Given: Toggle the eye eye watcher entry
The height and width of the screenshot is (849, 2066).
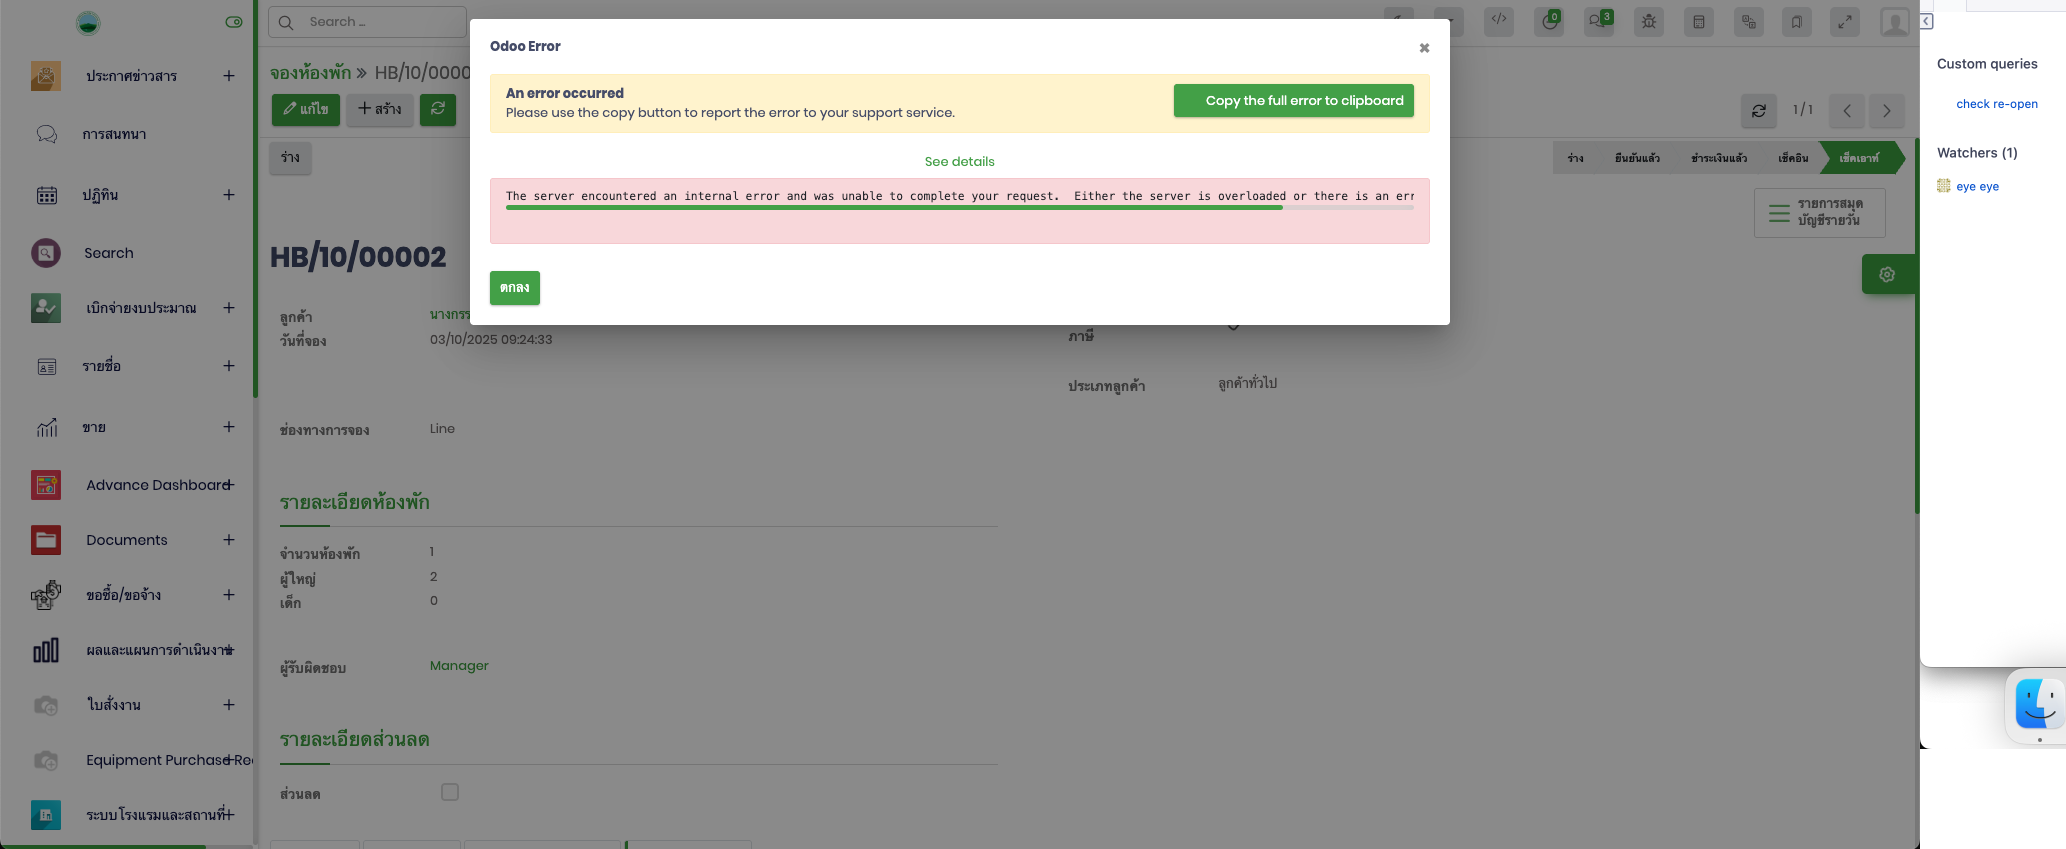Looking at the screenshot, I should coord(1977,186).
